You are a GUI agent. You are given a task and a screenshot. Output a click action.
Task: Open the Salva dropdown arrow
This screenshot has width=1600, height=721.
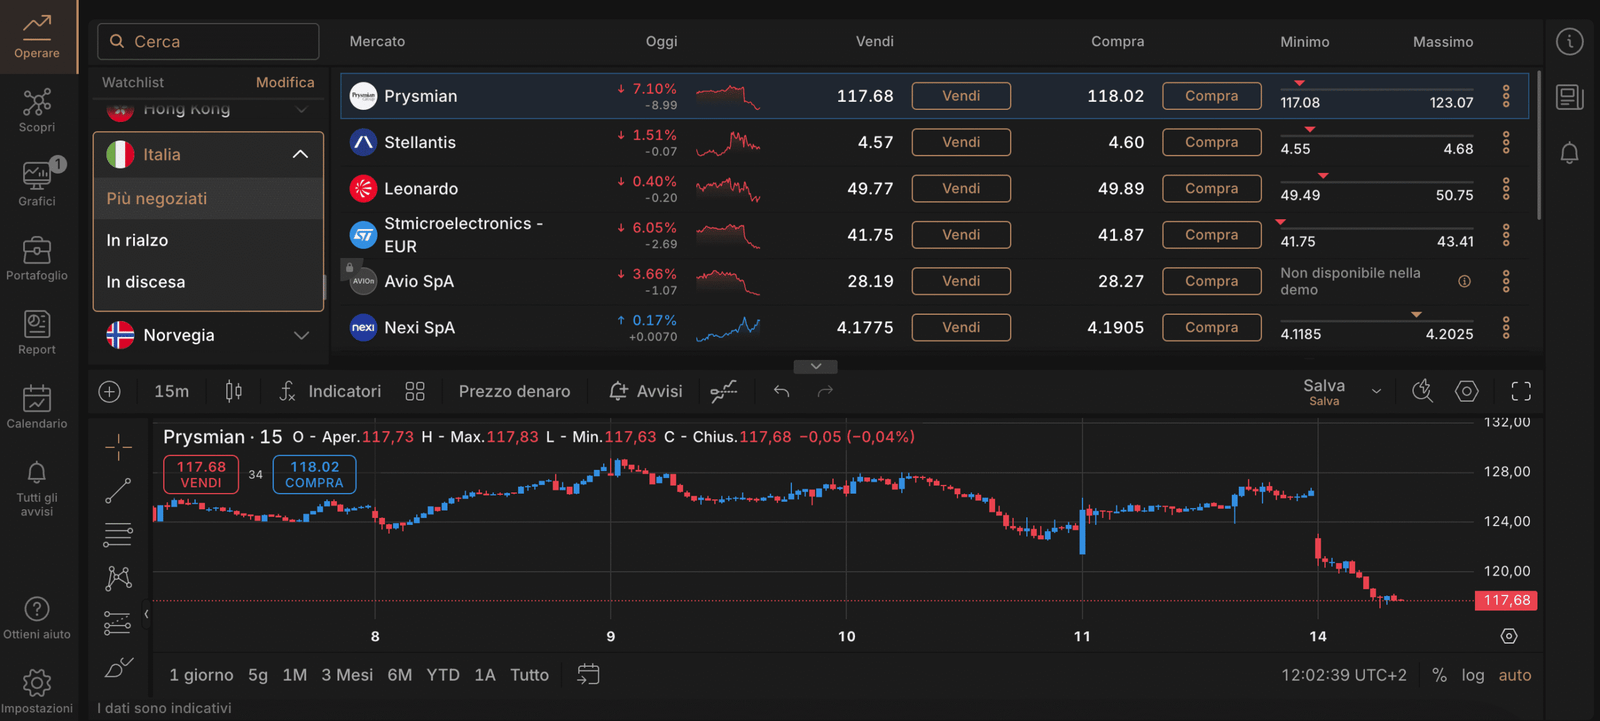click(x=1376, y=392)
